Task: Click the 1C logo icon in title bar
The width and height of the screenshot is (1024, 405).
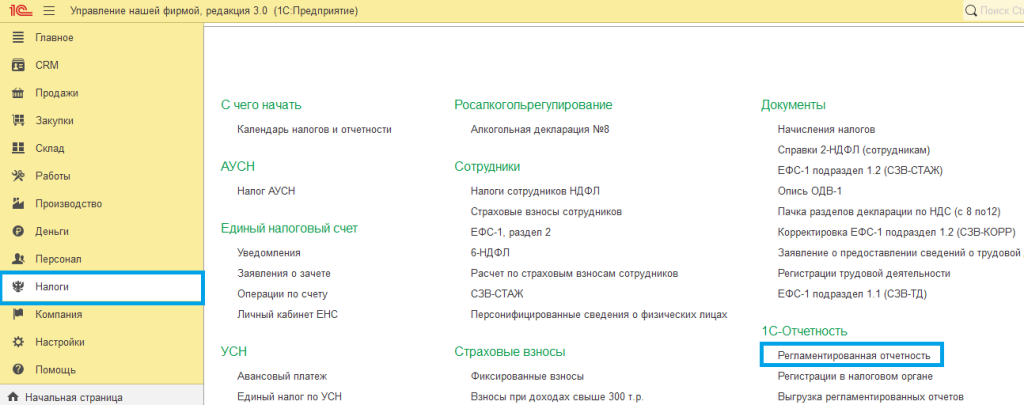Action: point(20,11)
